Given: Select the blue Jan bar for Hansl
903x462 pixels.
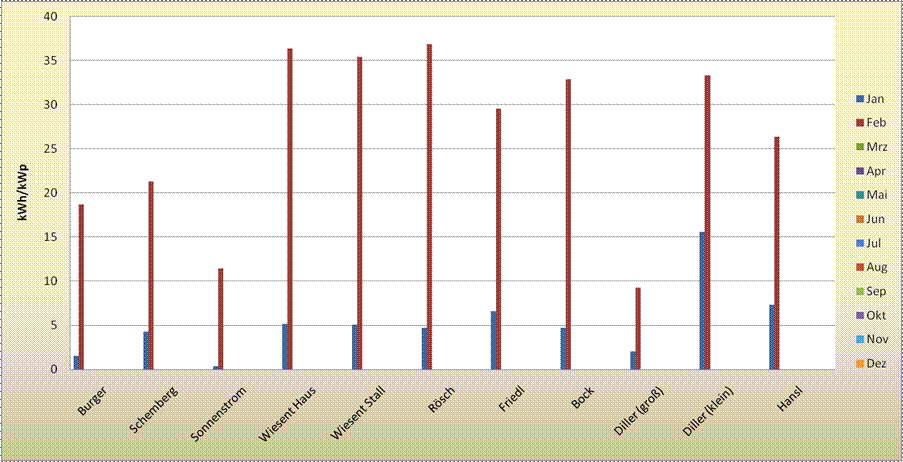Looking at the screenshot, I should (x=772, y=337).
